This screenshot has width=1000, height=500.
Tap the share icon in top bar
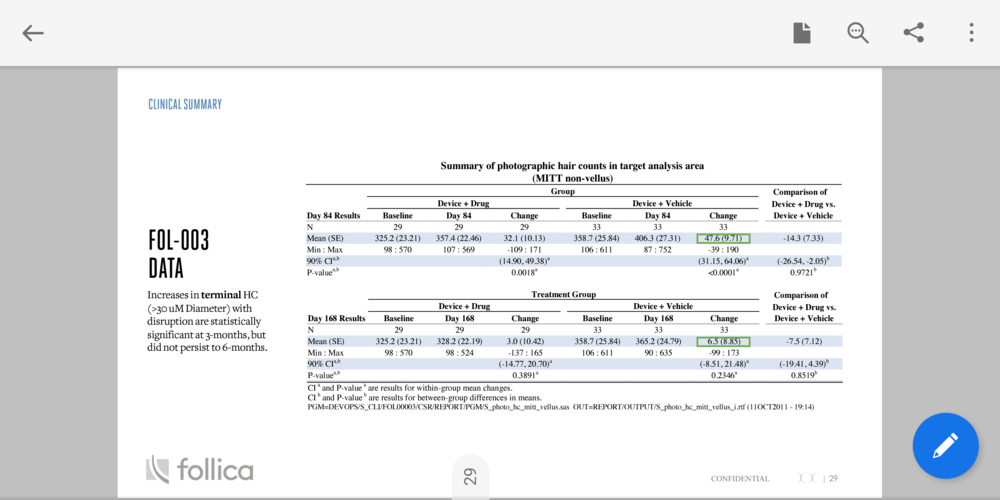pyautogui.click(x=914, y=33)
